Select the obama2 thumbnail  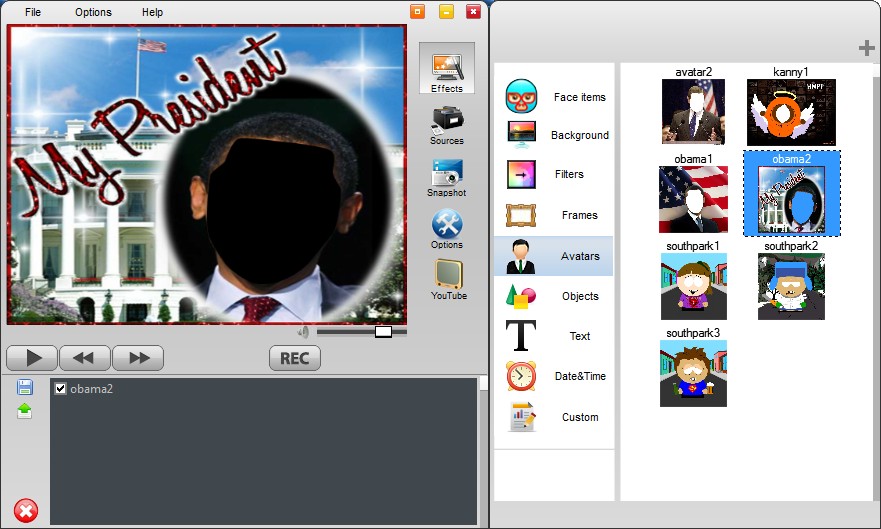point(791,199)
